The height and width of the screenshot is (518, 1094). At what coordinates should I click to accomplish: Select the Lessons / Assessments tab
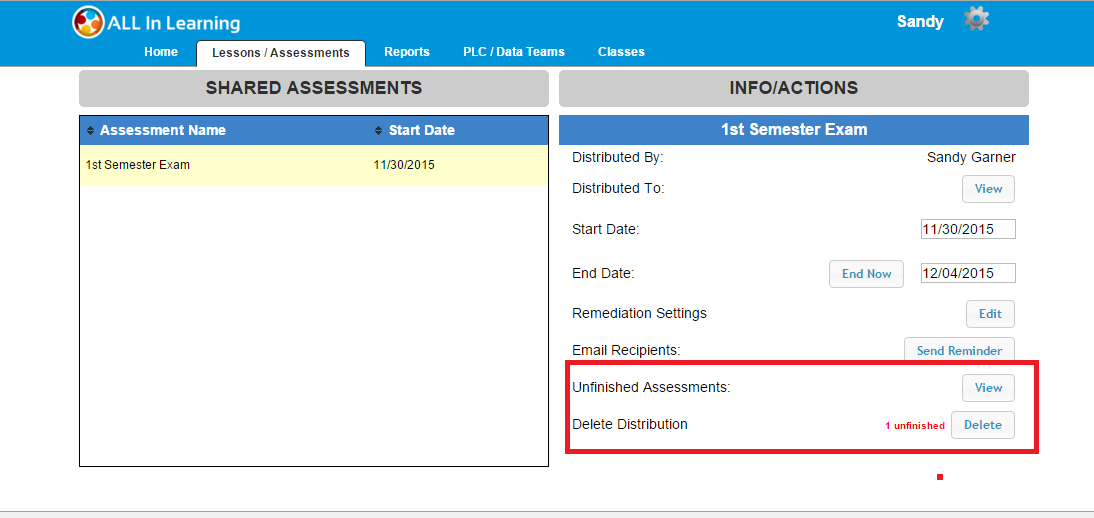281,53
